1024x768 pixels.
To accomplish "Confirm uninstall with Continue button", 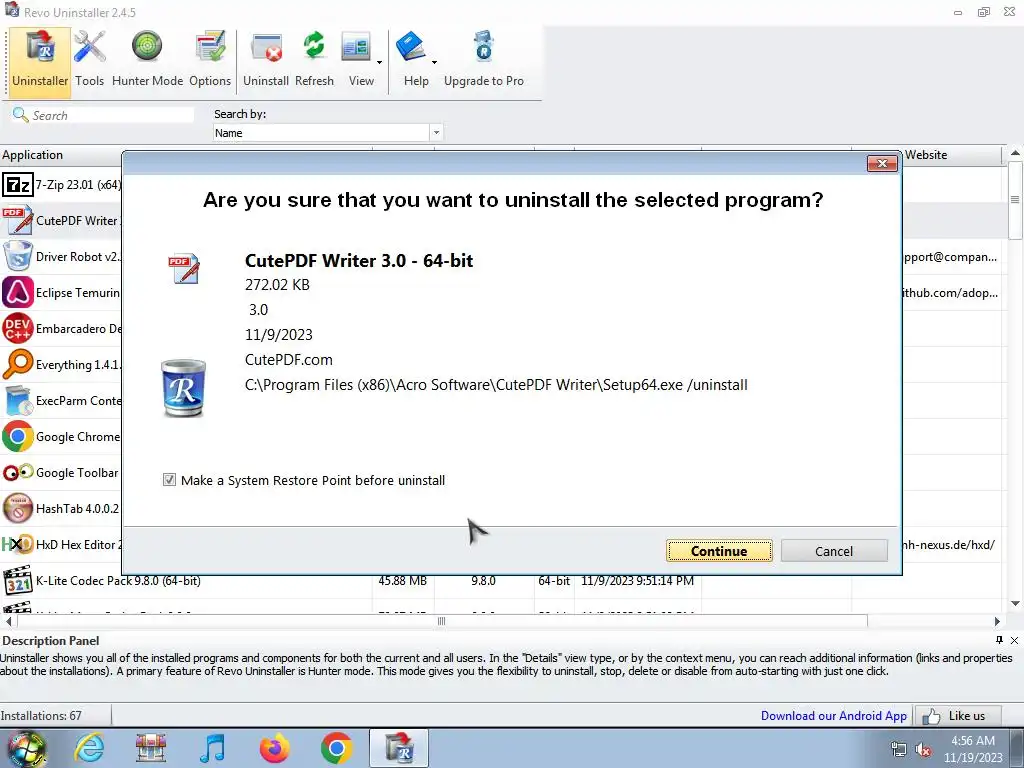I will click(x=719, y=551).
